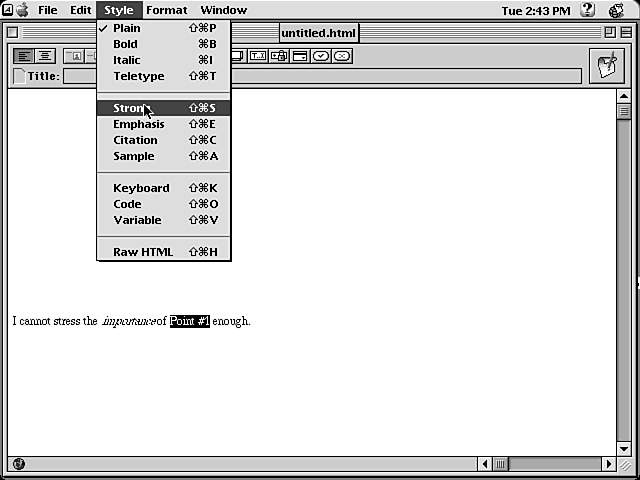
Task: Click the rounded X button icon
Action: click(342, 56)
